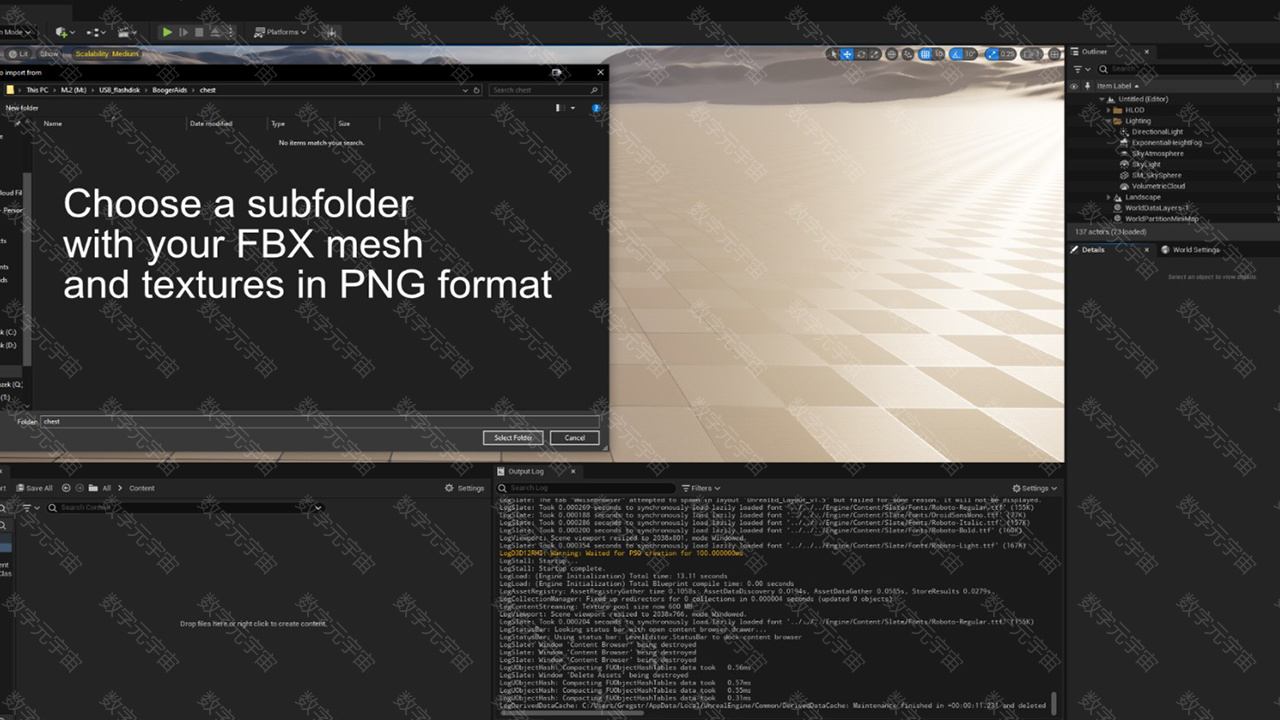Click the Scalability: Medium warning button
Screen dimensions: 1280x720
coord(106,54)
